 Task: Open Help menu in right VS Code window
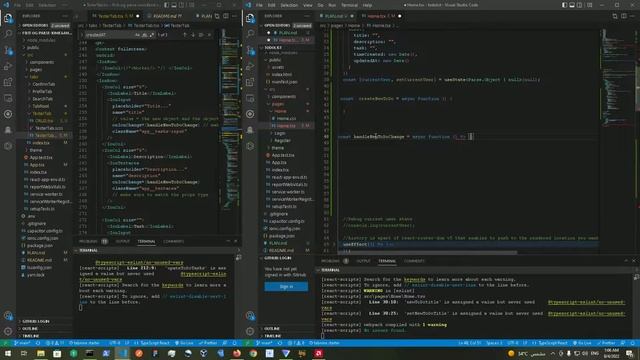click(x=367, y=5)
